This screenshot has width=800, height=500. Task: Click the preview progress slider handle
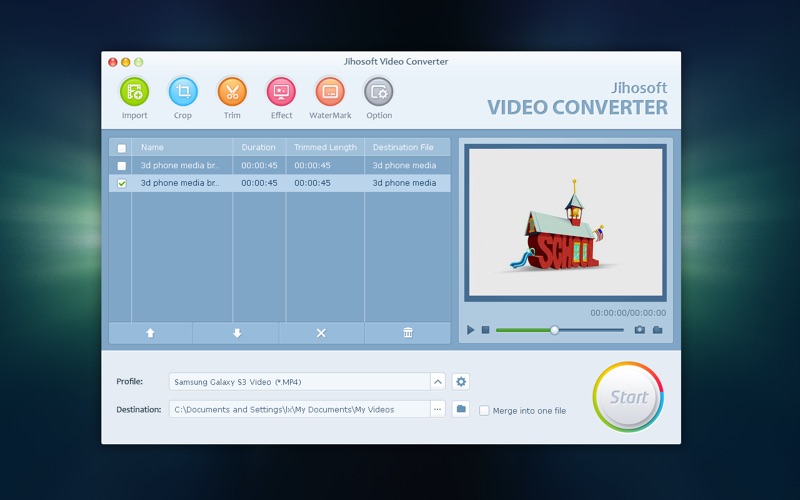click(x=555, y=330)
